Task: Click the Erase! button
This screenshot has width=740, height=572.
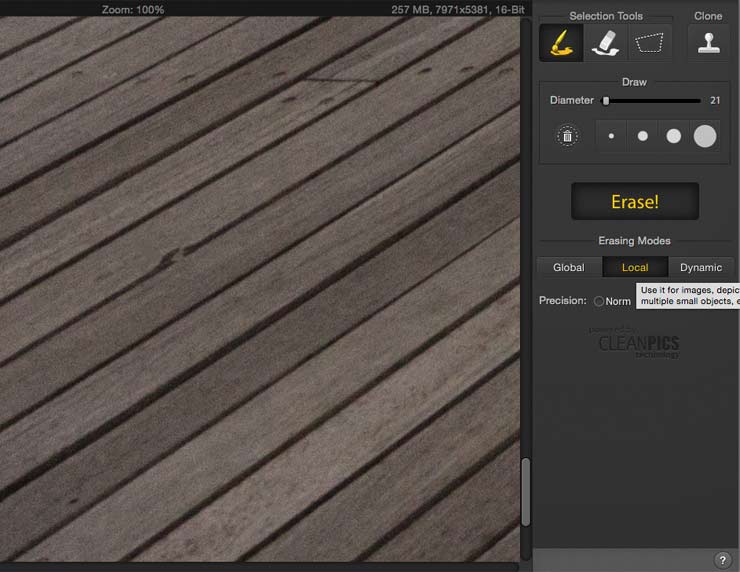Action: [635, 202]
